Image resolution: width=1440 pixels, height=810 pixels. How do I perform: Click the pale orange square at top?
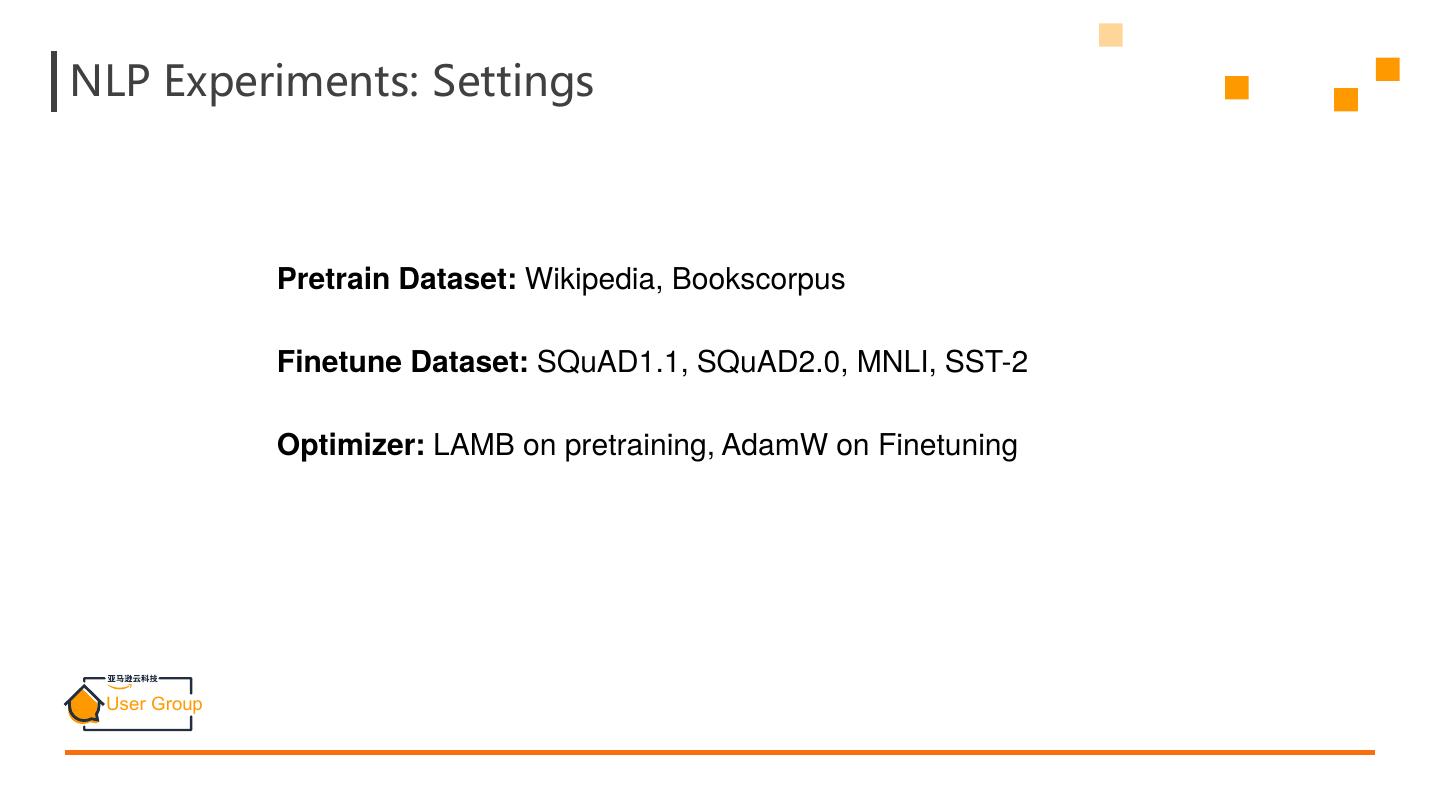click(1110, 35)
